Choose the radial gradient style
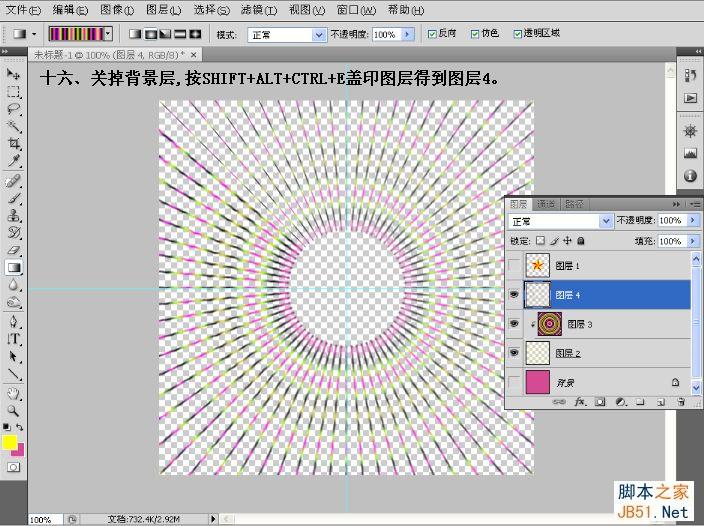Image resolution: width=704 pixels, height=526 pixels. (x=150, y=34)
